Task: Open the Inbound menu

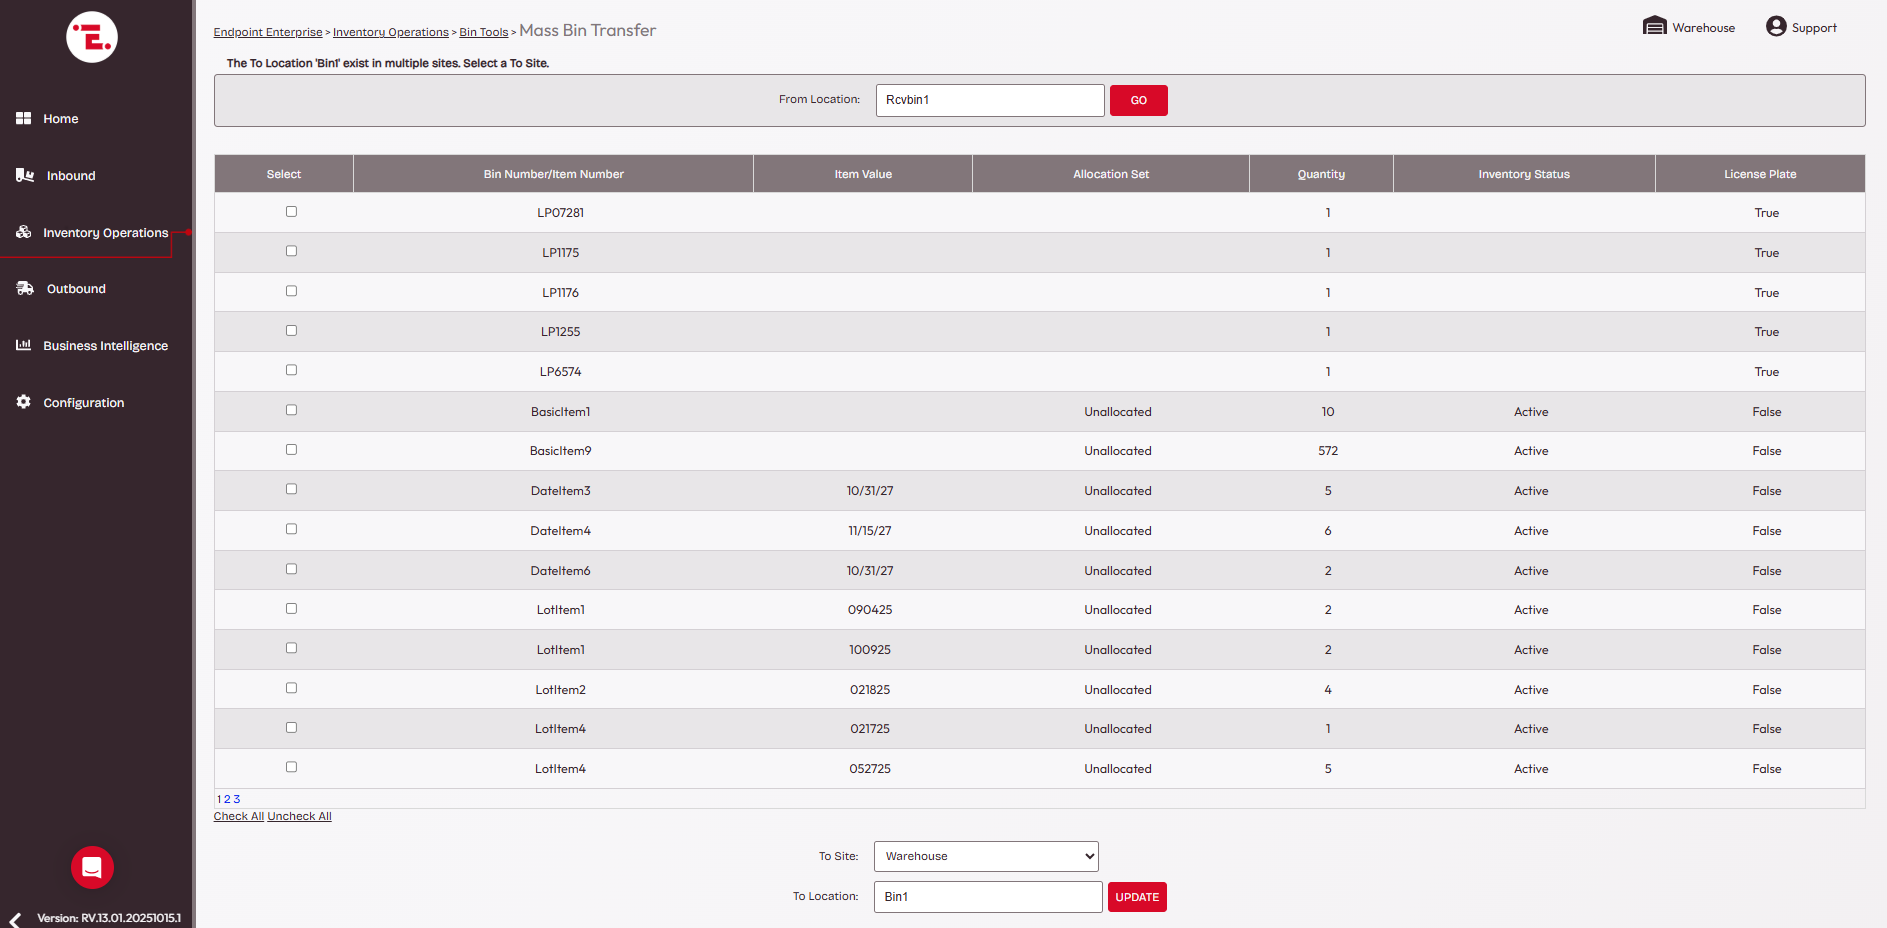Action: click(71, 176)
